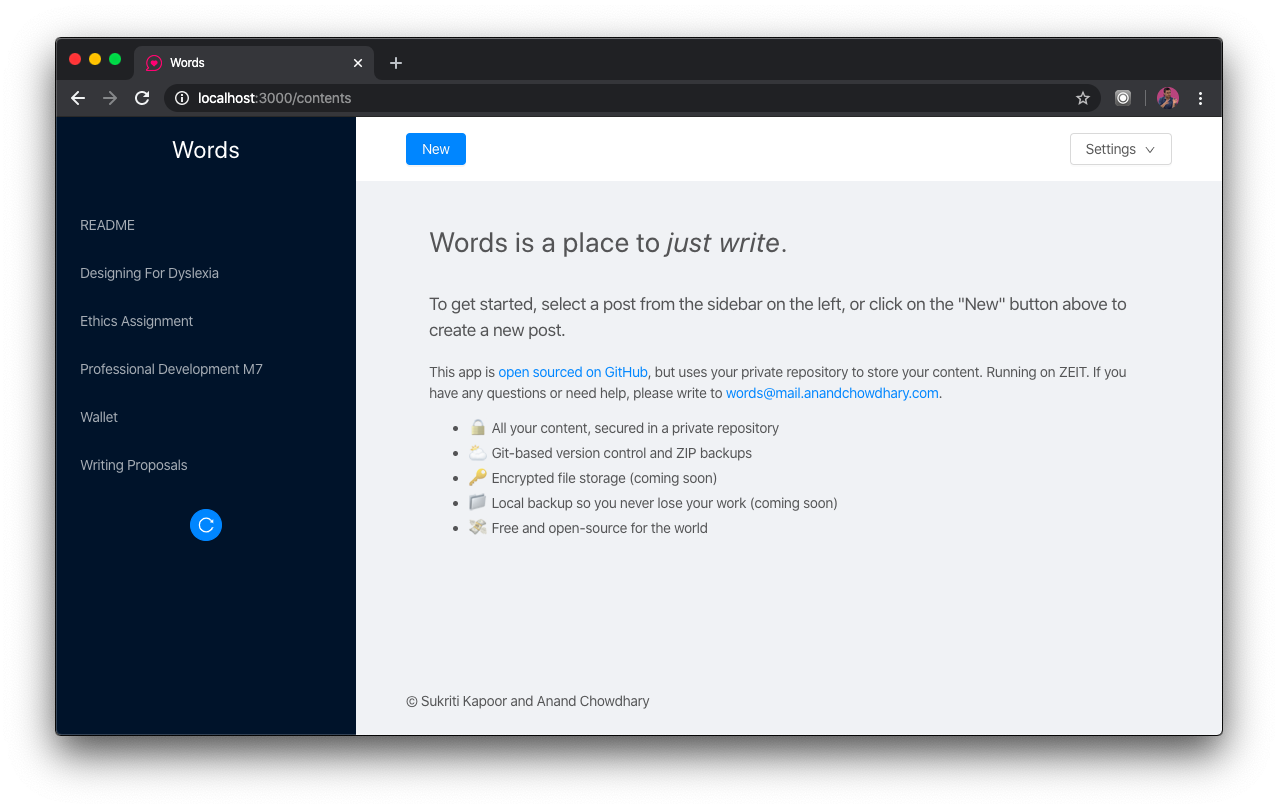Click the Chrome profile avatar
This screenshot has height=809, width=1278.
[1168, 98]
